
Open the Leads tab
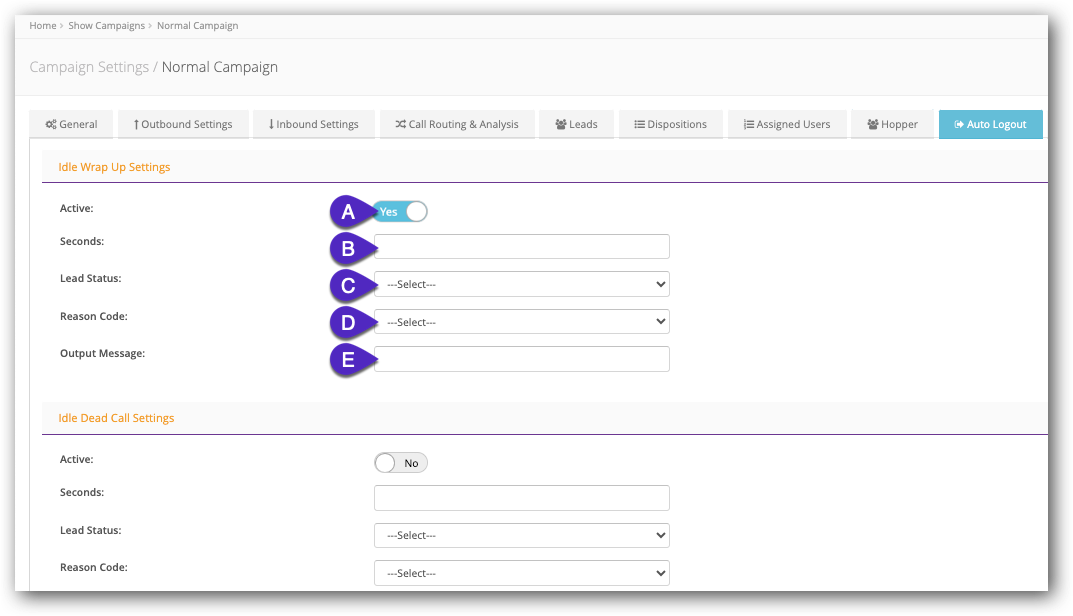[576, 124]
